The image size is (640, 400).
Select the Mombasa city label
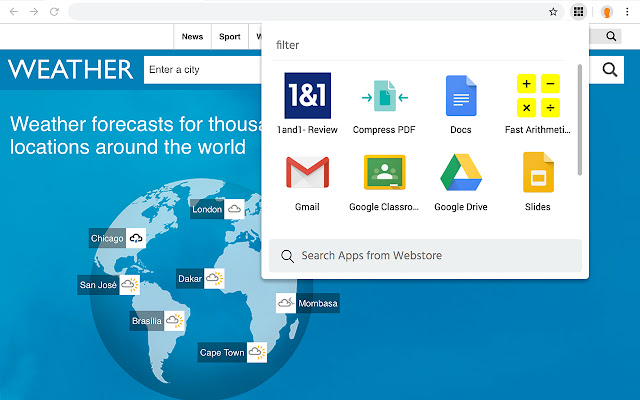(x=318, y=303)
